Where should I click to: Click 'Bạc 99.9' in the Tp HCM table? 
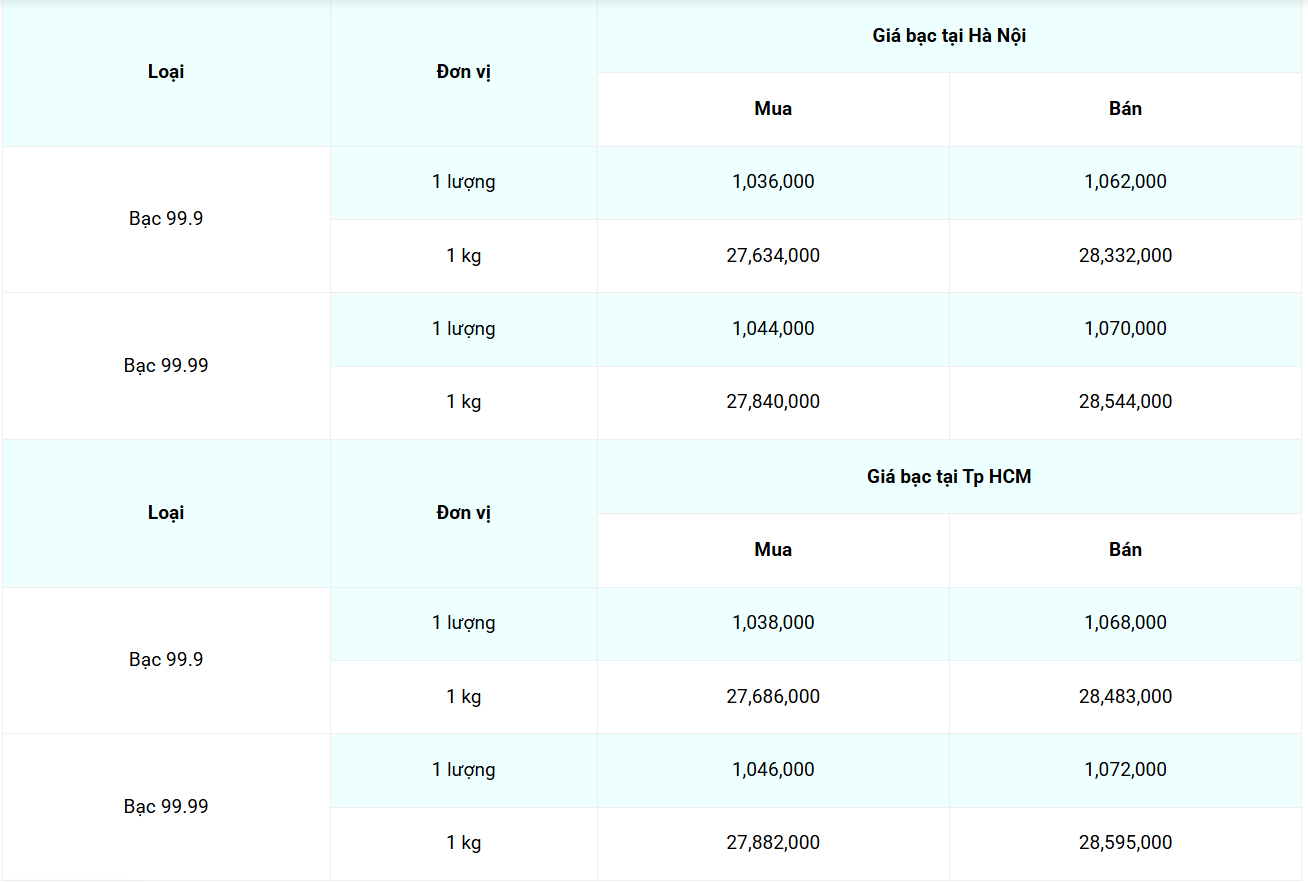click(166, 660)
